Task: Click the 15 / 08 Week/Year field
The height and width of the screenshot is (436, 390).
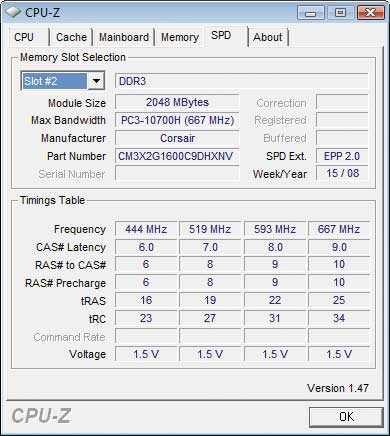Action: (342, 173)
